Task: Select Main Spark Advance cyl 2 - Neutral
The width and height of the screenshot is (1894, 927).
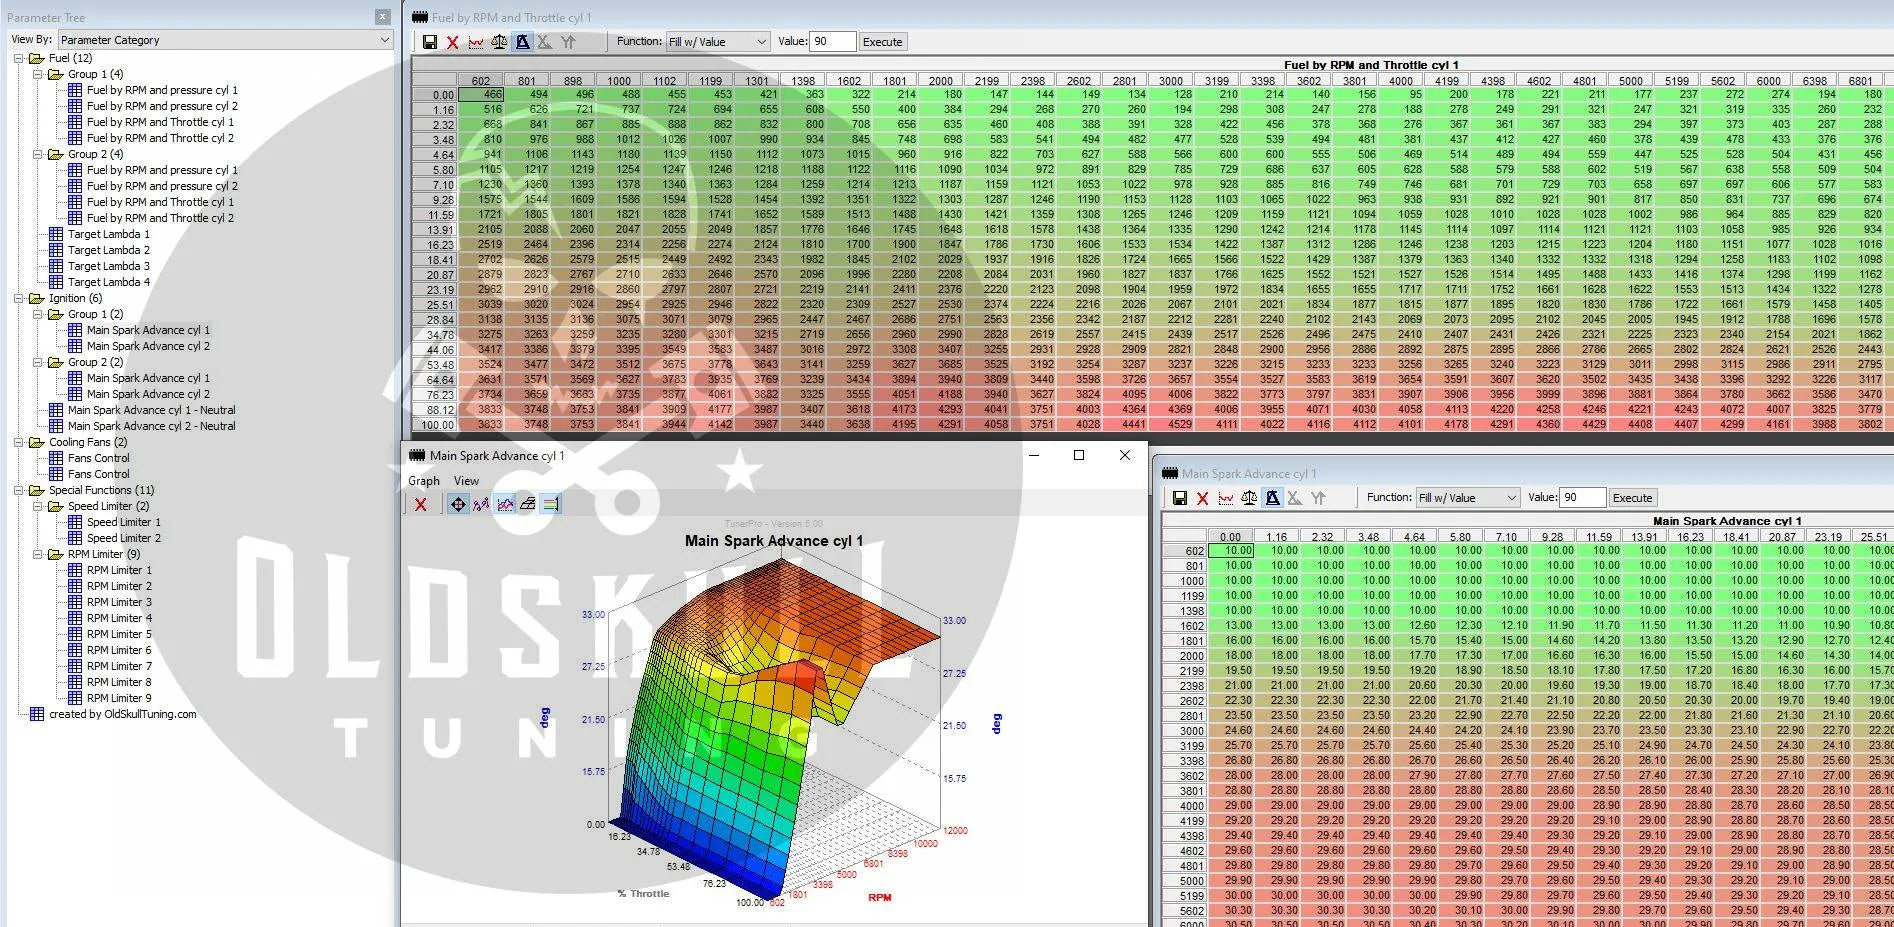Action: pos(152,426)
